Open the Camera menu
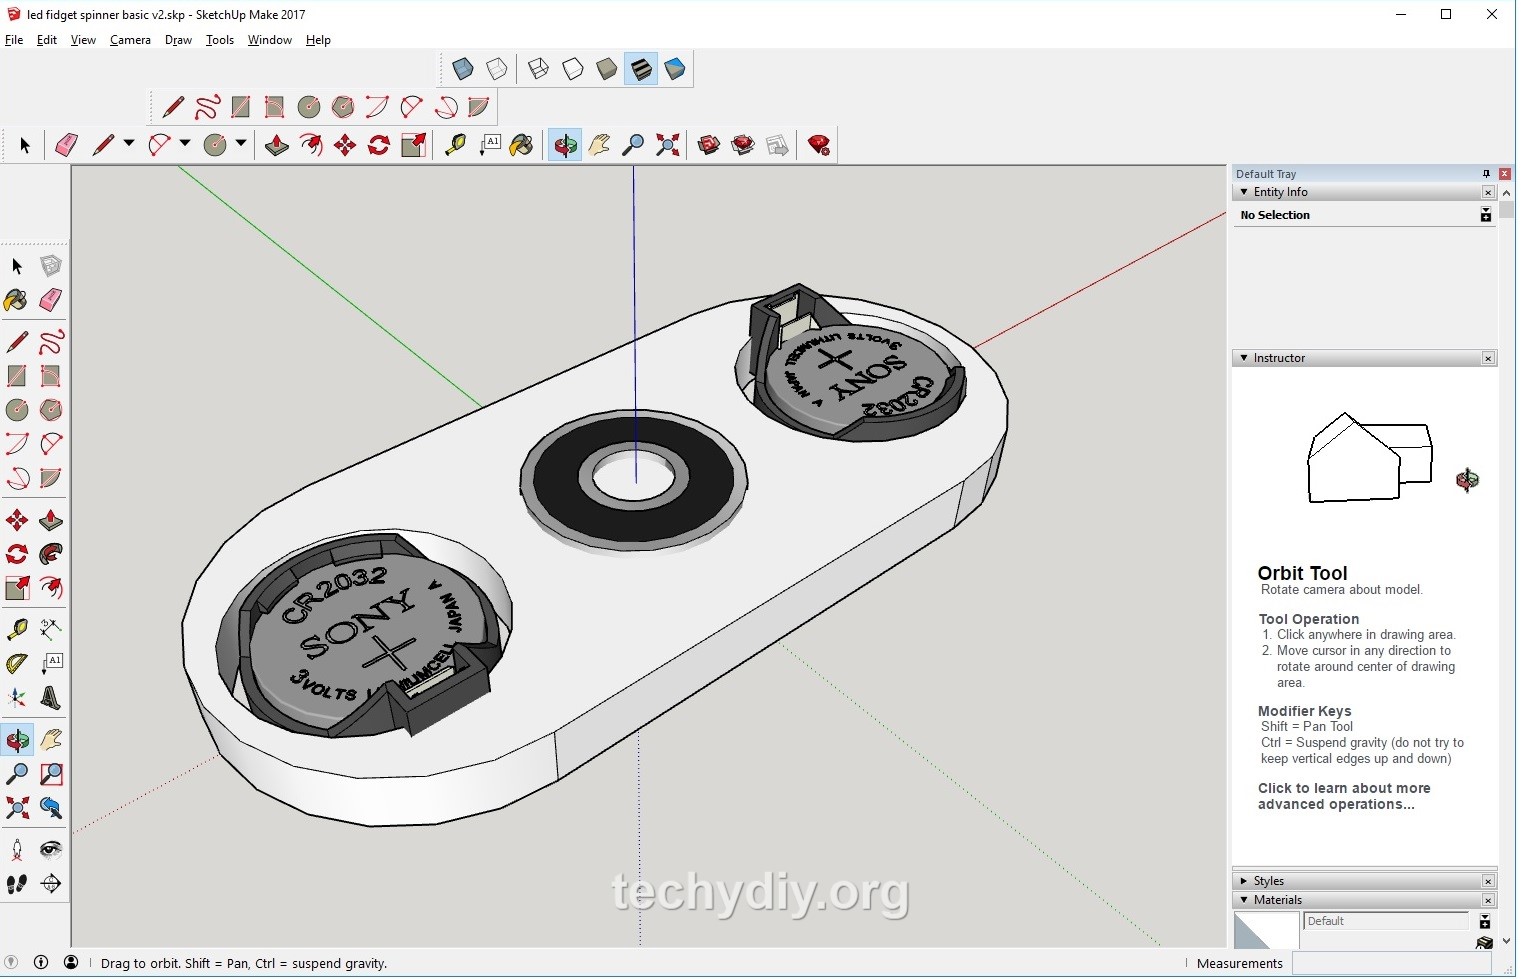 130,40
